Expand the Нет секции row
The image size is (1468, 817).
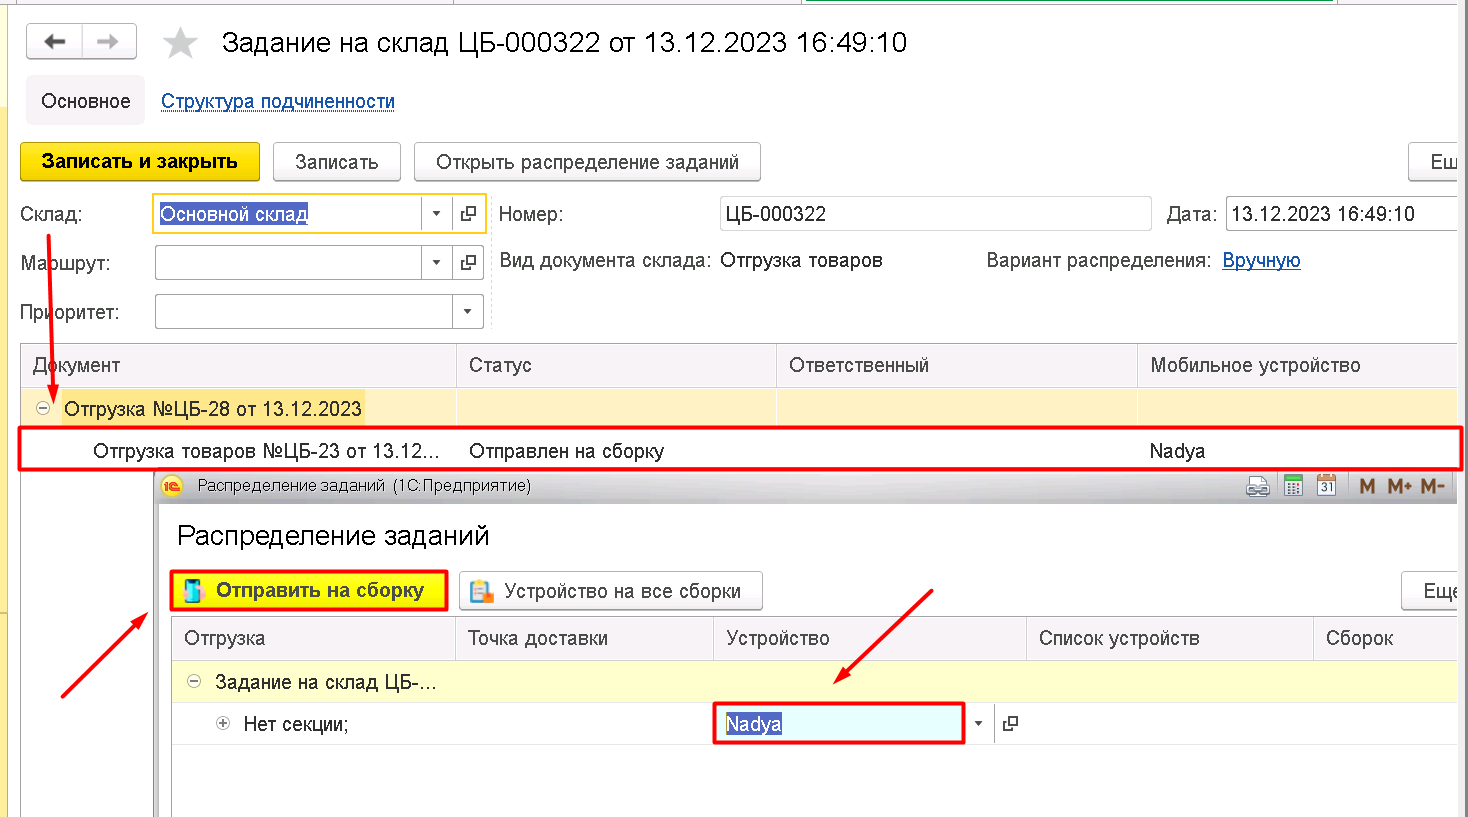(223, 723)
